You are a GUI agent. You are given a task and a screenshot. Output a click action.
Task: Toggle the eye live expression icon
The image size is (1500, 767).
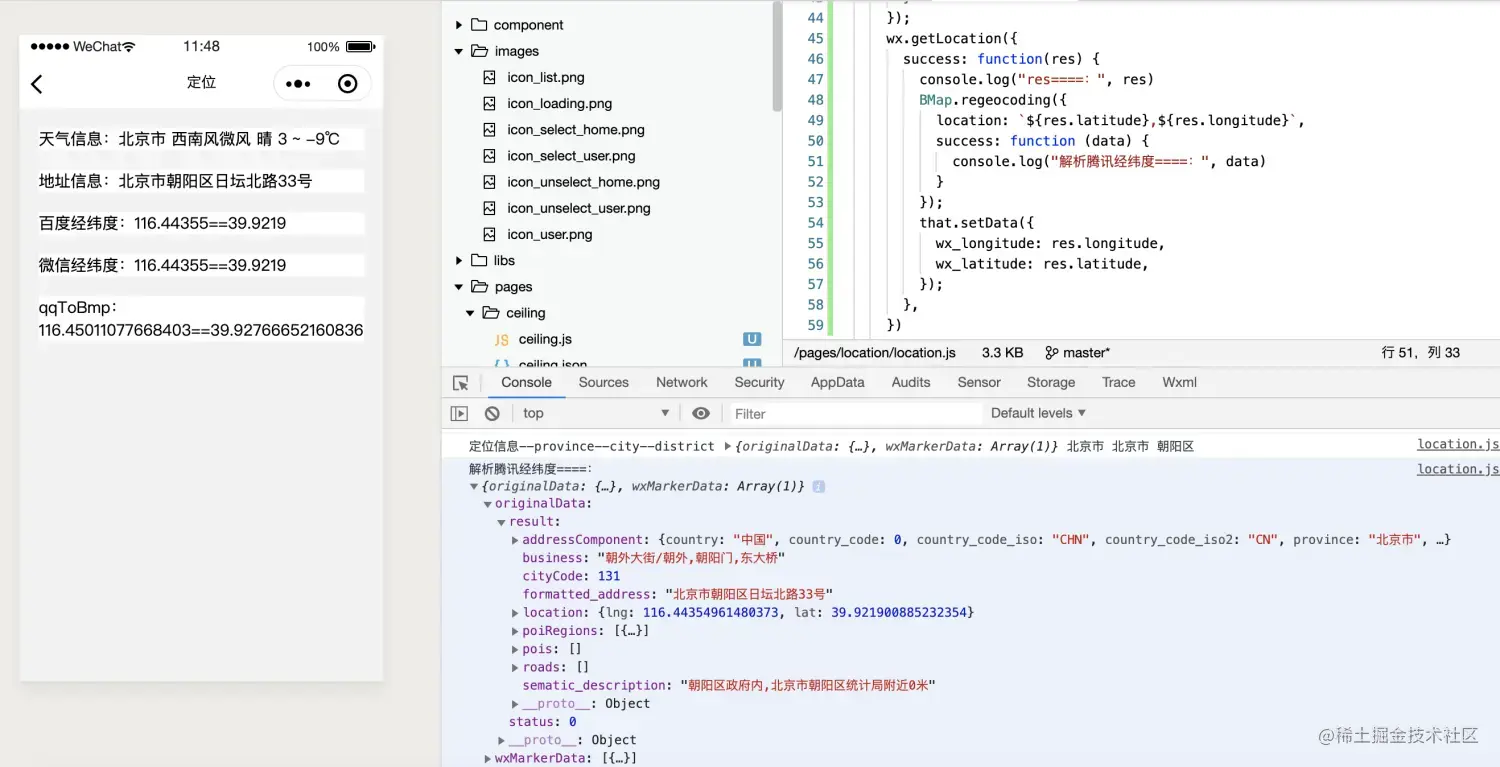(701, 413)
